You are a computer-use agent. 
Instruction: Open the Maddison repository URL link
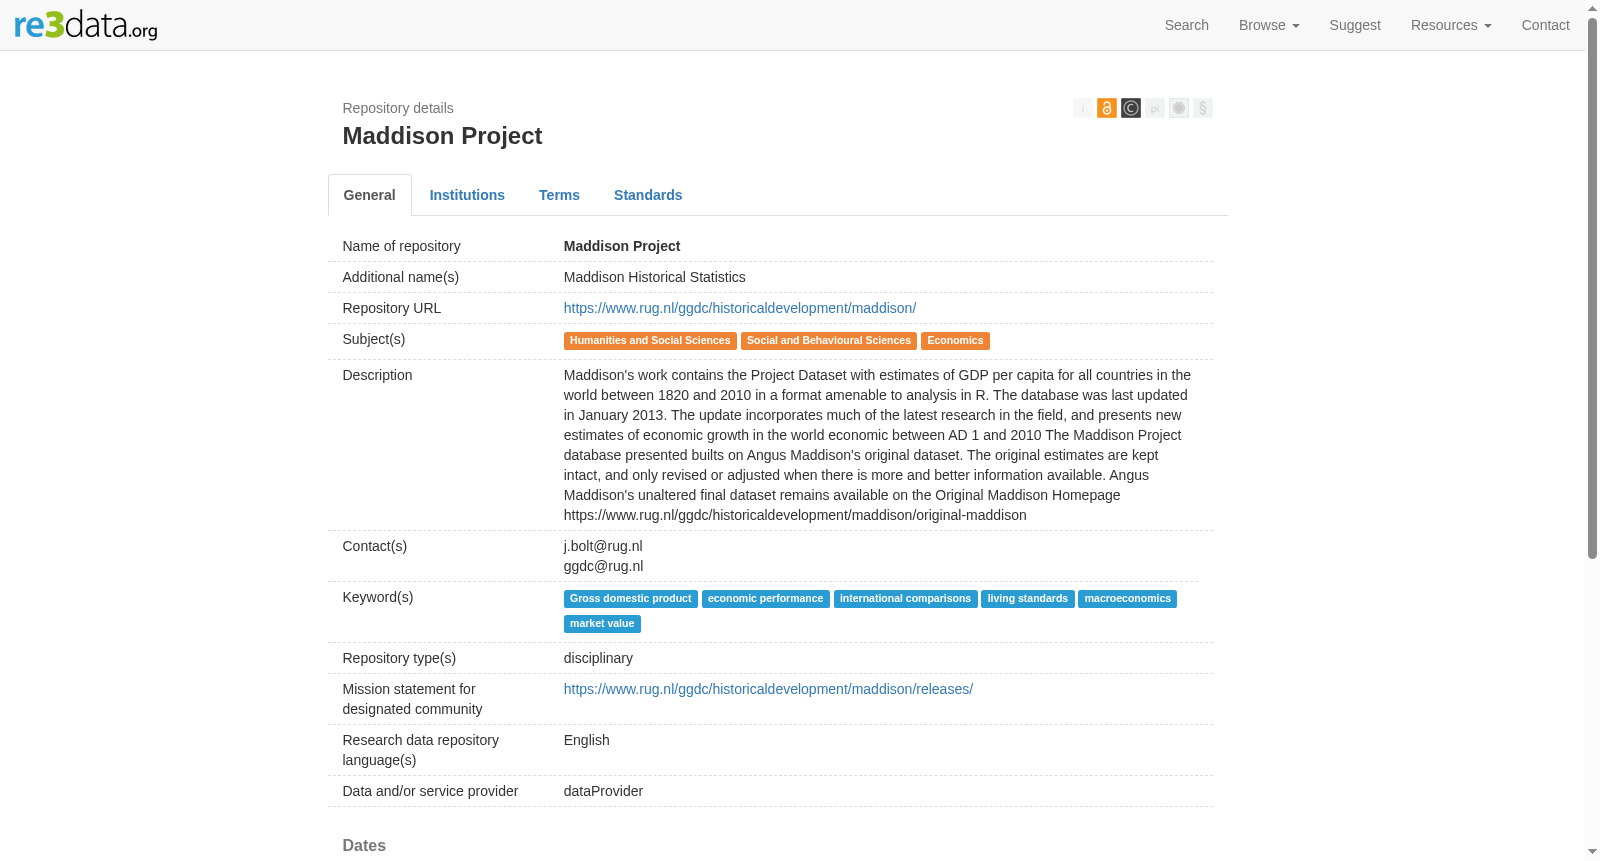click(x=740, y=308)
